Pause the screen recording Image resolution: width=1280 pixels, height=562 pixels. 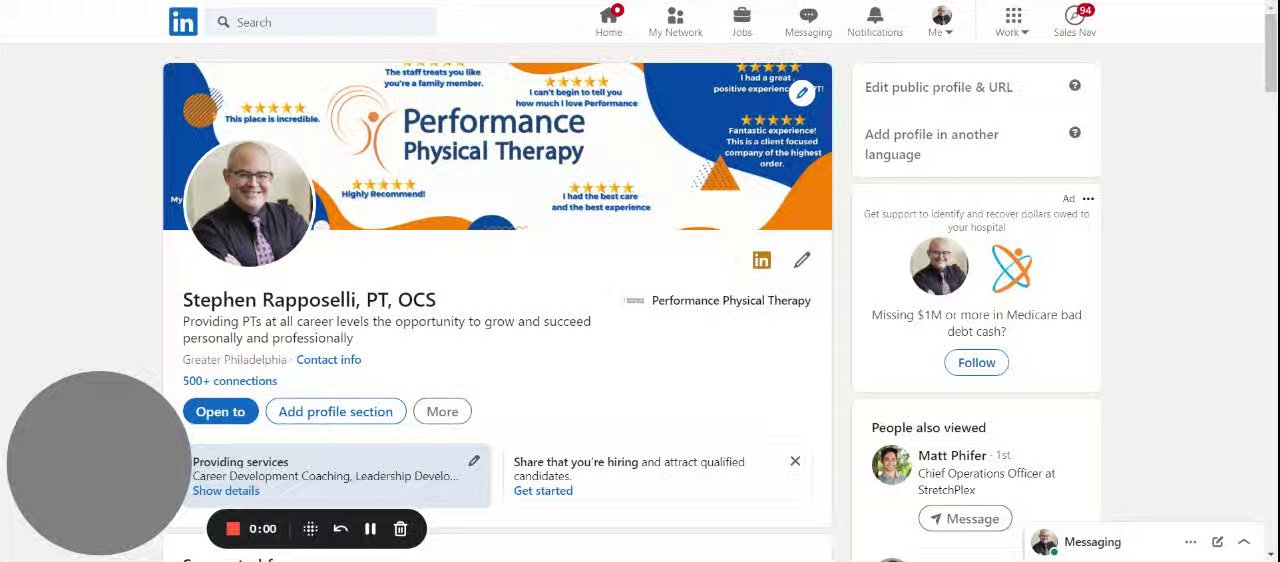point(370,529)
